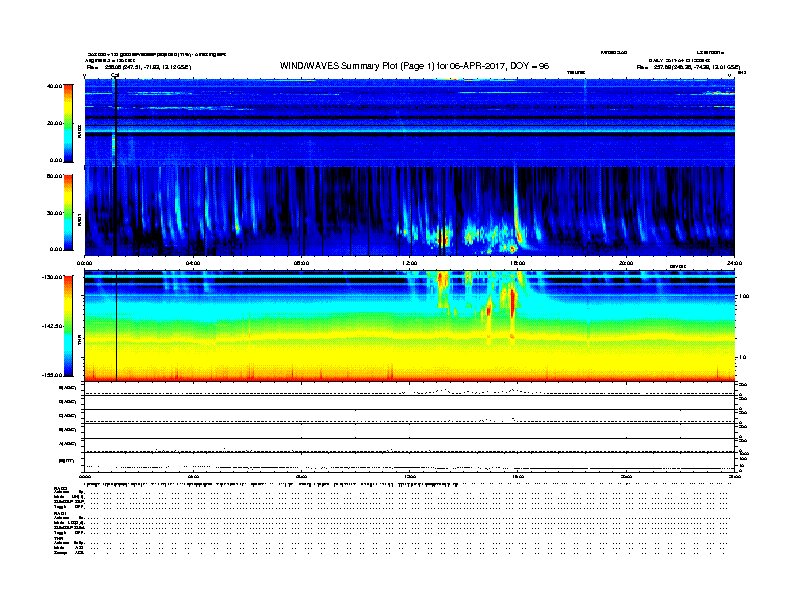Click the Cal marker above RAD2 panel

(115, 76)
